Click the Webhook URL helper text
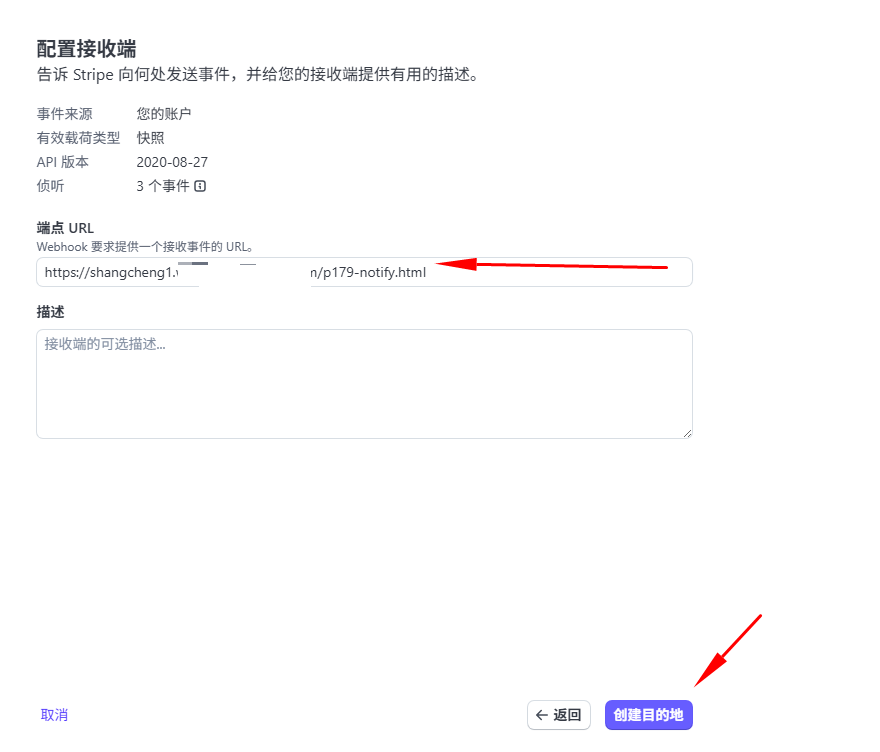This screenshot has height=752, width=880. (144, 246)
